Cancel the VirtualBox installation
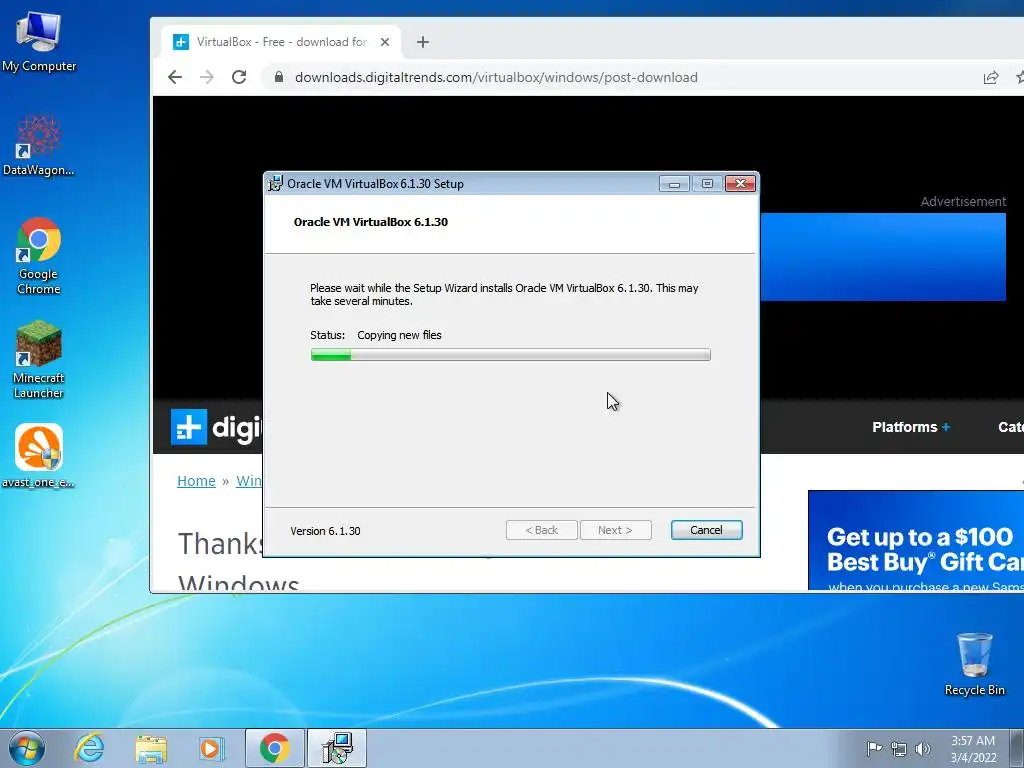 pos(706,530)
